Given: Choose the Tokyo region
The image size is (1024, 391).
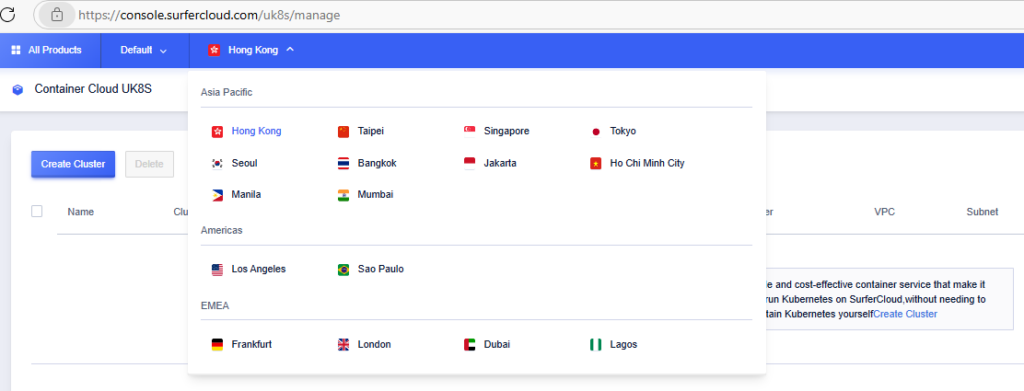Looking at the screenshot, I should [x=623, y=131].
